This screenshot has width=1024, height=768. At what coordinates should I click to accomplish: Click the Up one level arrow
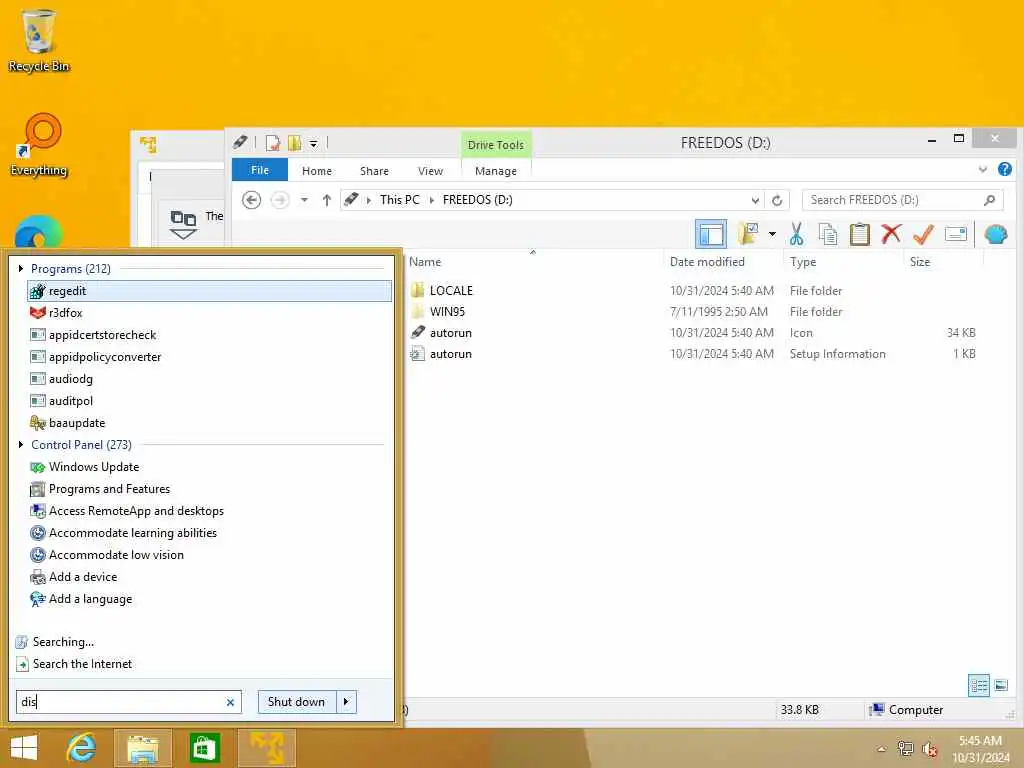[327, 200]
